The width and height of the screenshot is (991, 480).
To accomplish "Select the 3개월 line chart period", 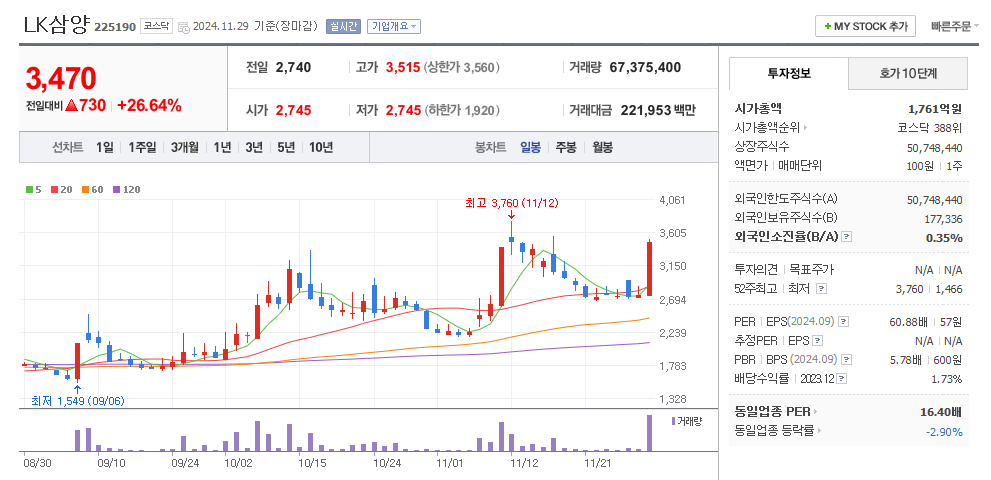I will point(185,147).
